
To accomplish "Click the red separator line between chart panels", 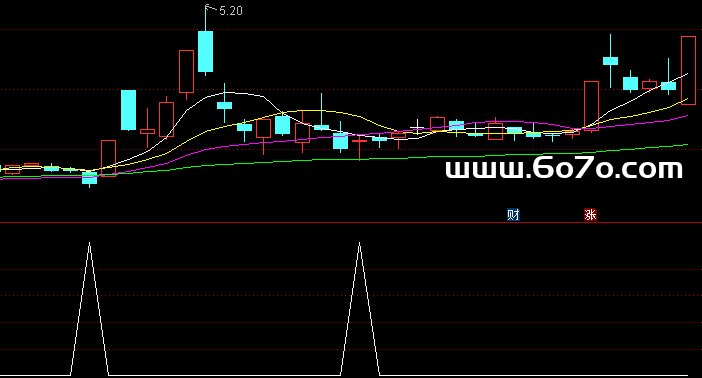I will pos(351,222).
